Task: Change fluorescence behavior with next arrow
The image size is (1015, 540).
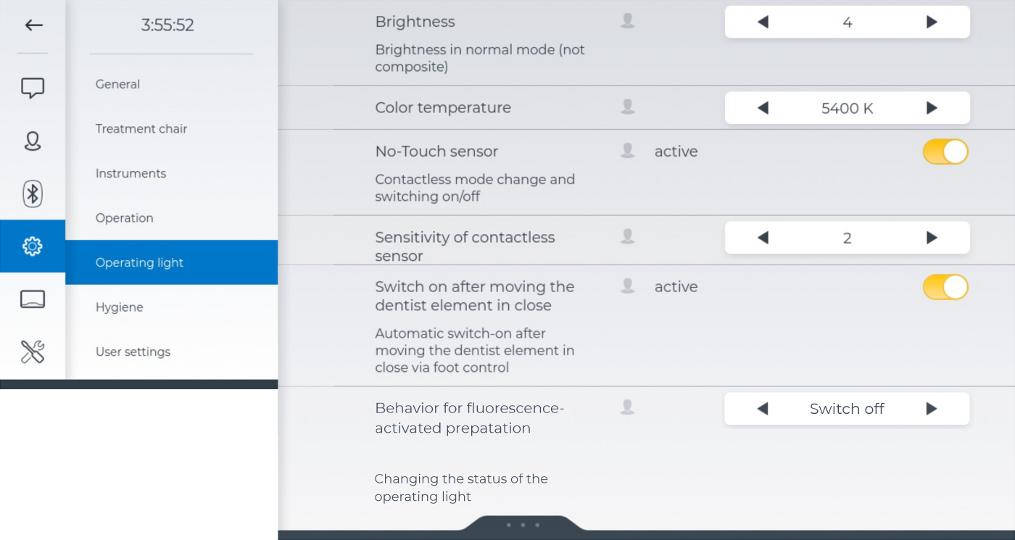Action: click(x=932, y=409)
